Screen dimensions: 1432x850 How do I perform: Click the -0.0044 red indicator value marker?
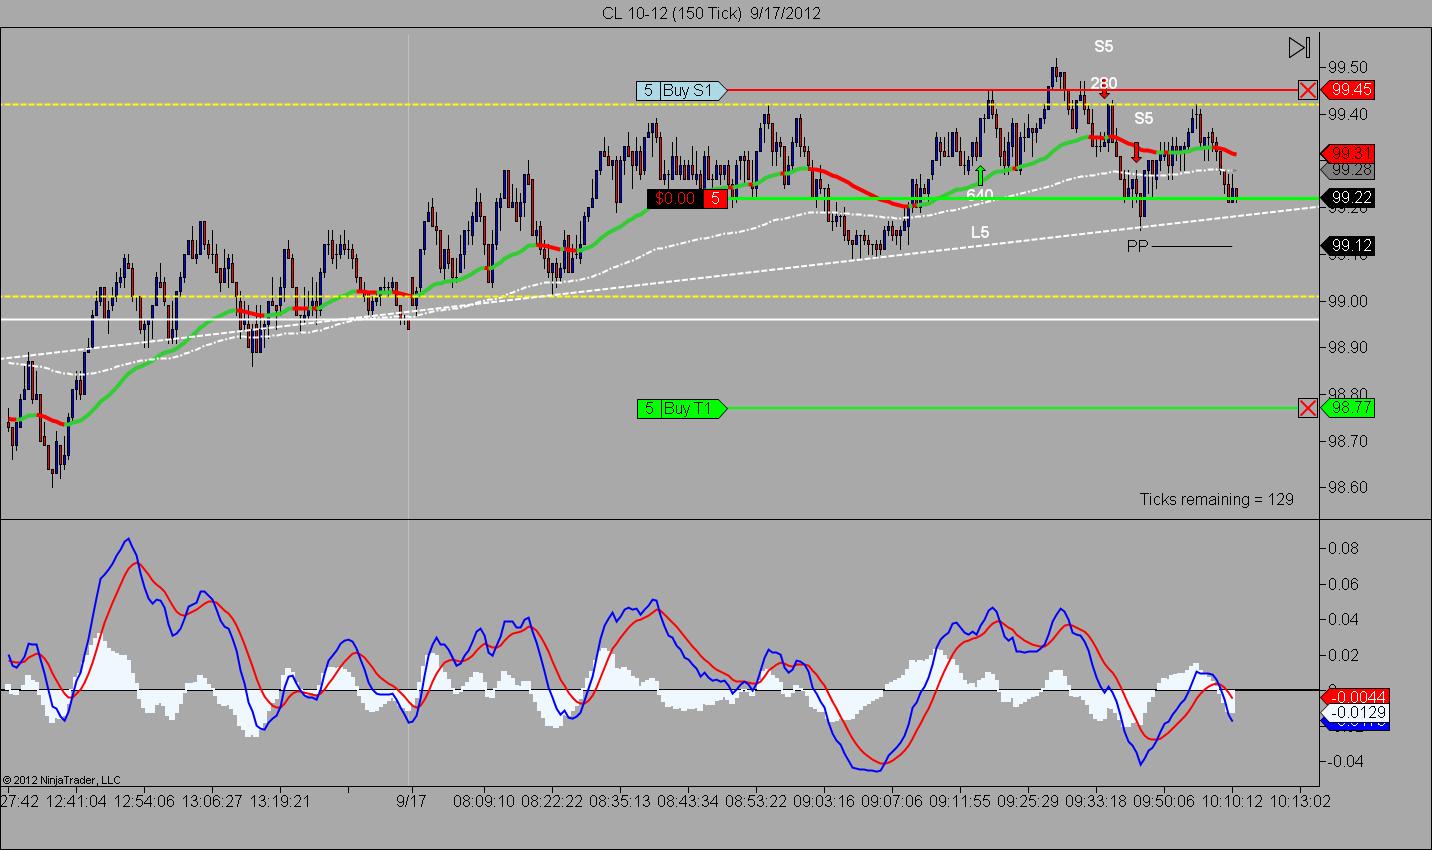coord(1349,696)
